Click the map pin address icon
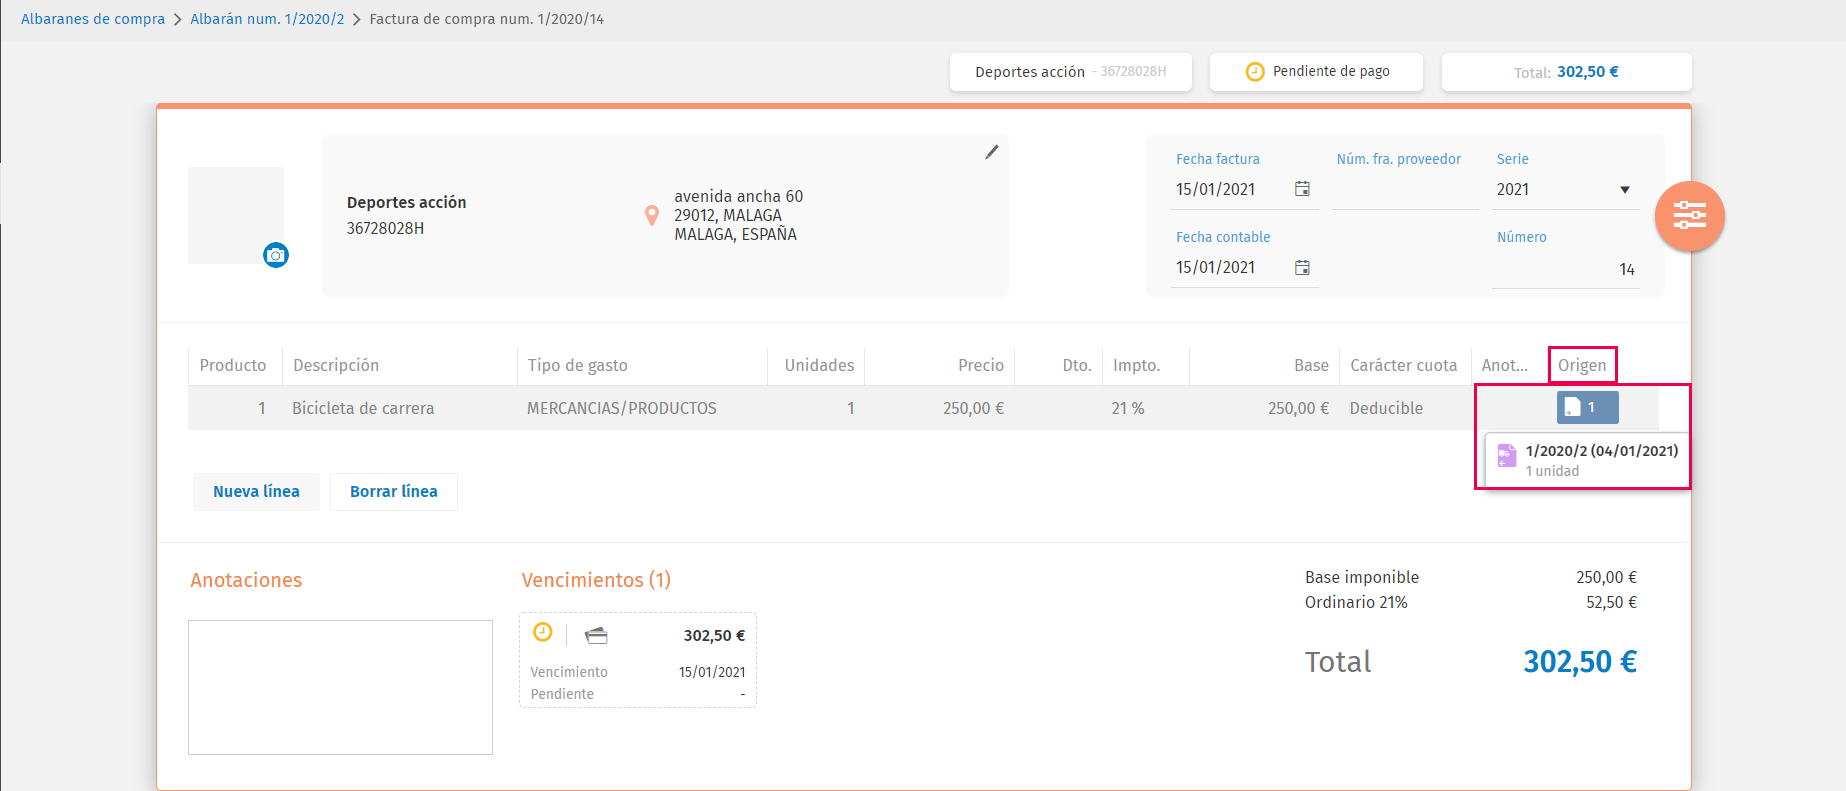The image size is (1846, 791). [652, 215]
